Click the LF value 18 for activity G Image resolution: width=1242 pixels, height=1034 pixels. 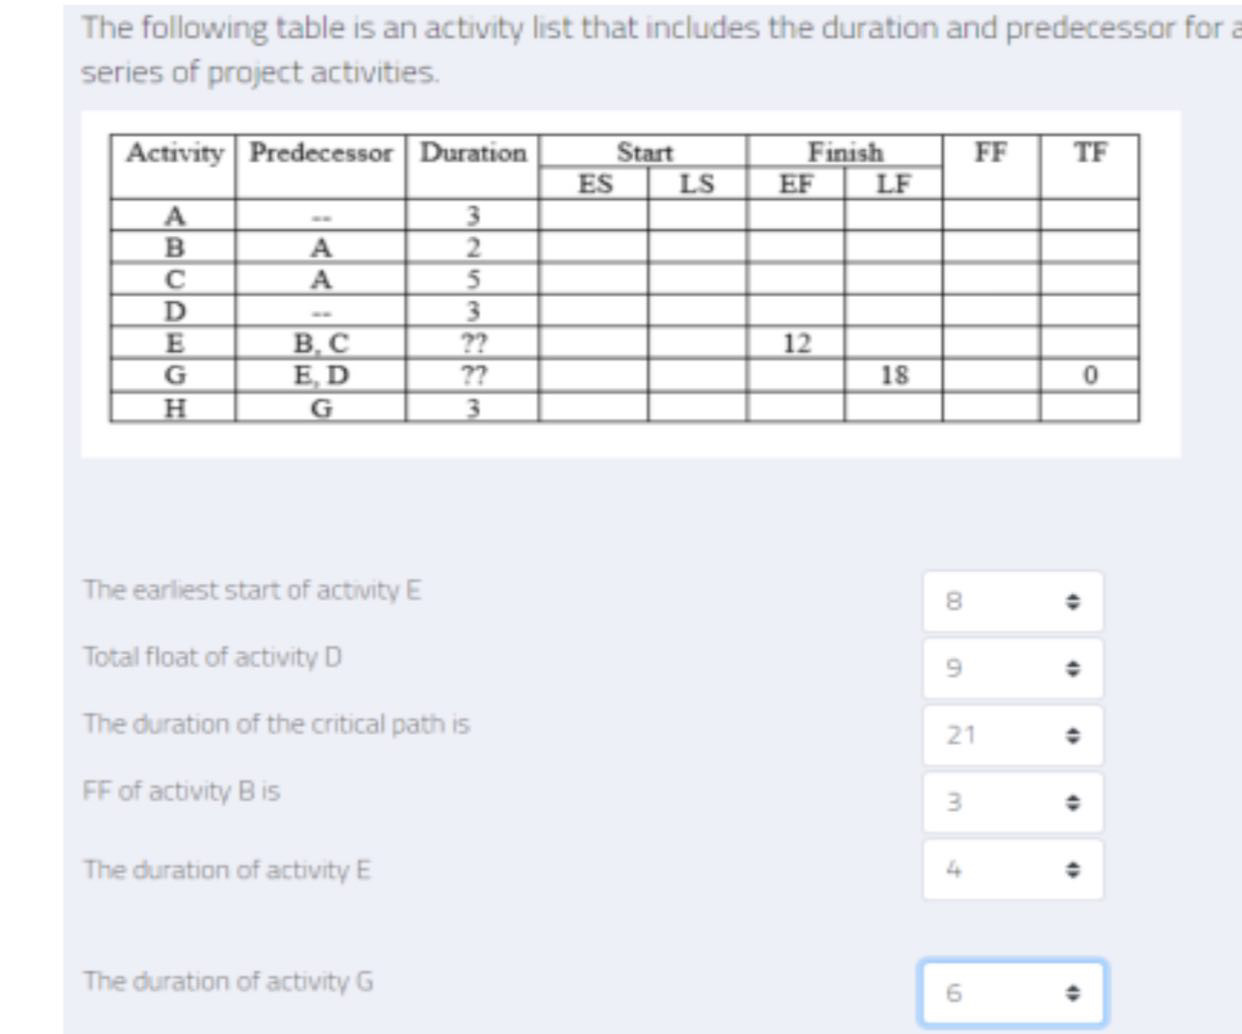895,373
